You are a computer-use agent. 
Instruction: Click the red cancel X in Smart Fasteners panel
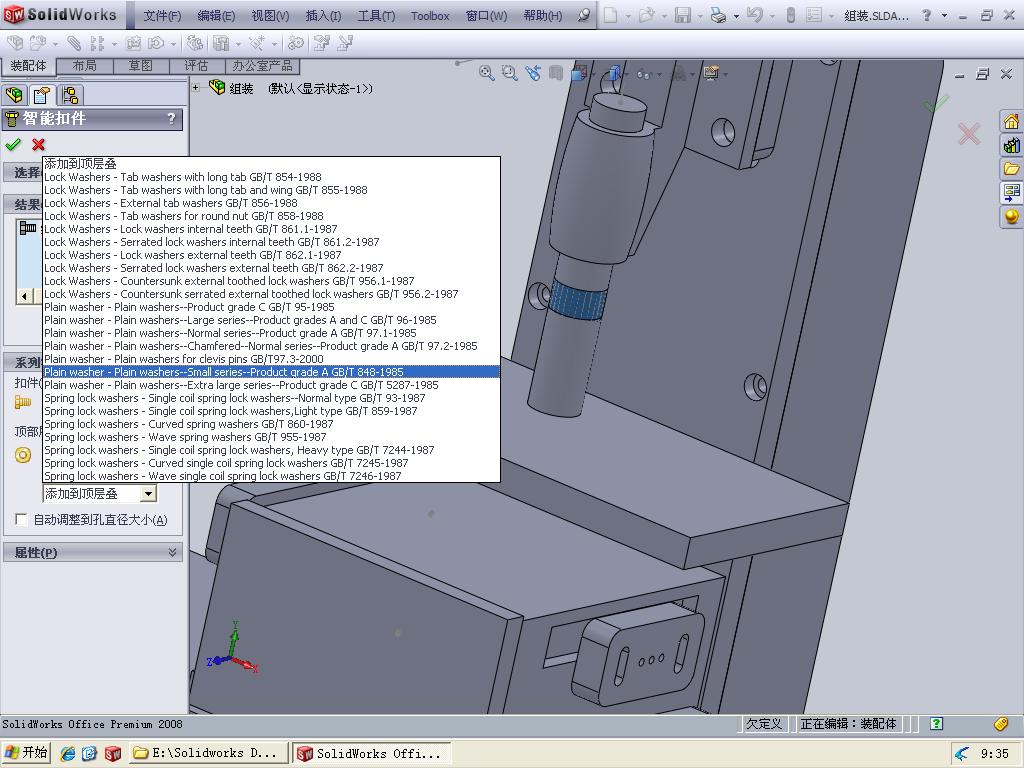(x=39, y=144)
